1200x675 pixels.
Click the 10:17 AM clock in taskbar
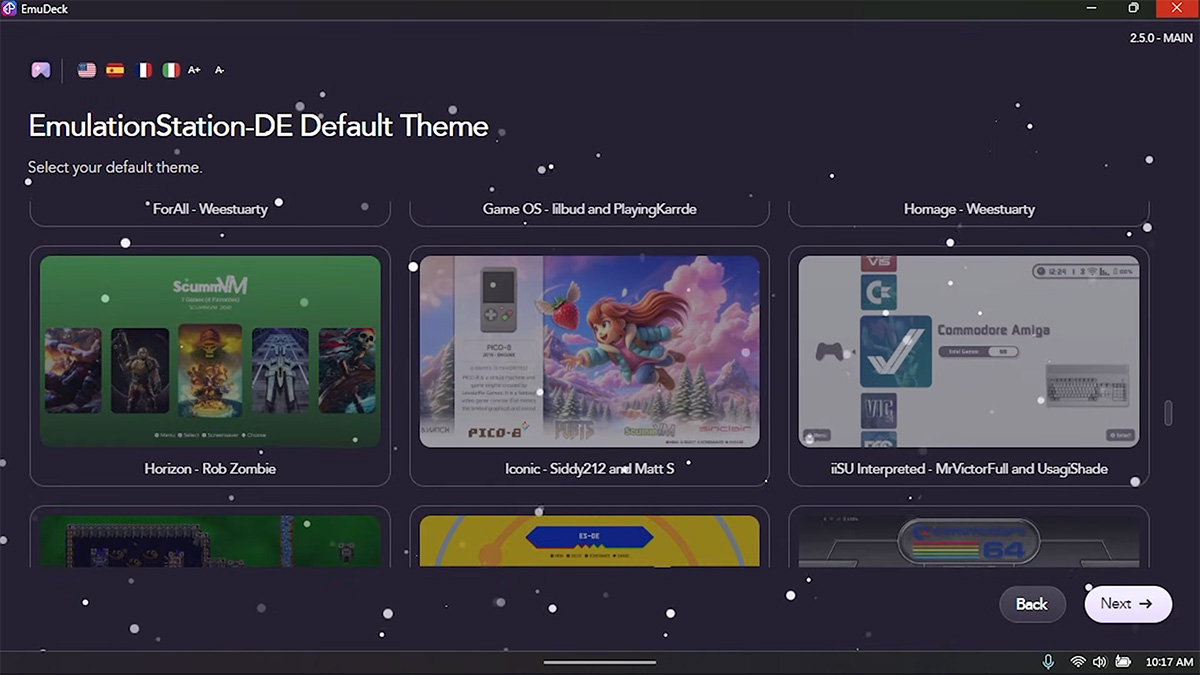tap(1169, 661)
